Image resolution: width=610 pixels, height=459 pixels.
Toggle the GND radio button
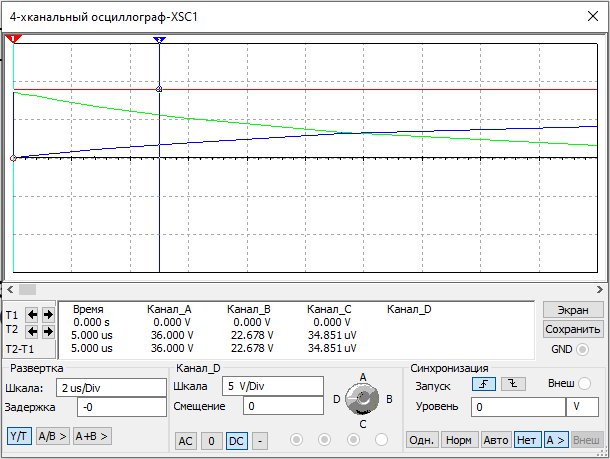582,349
